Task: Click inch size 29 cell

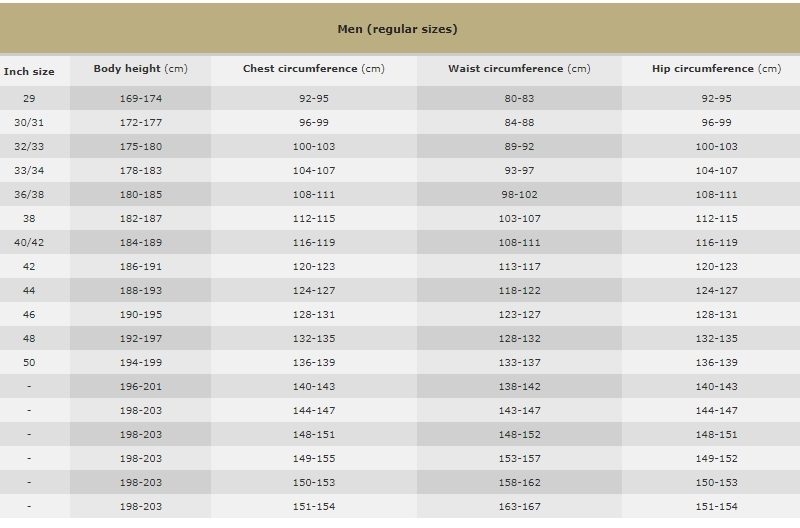Action: (x=29, y=99)
